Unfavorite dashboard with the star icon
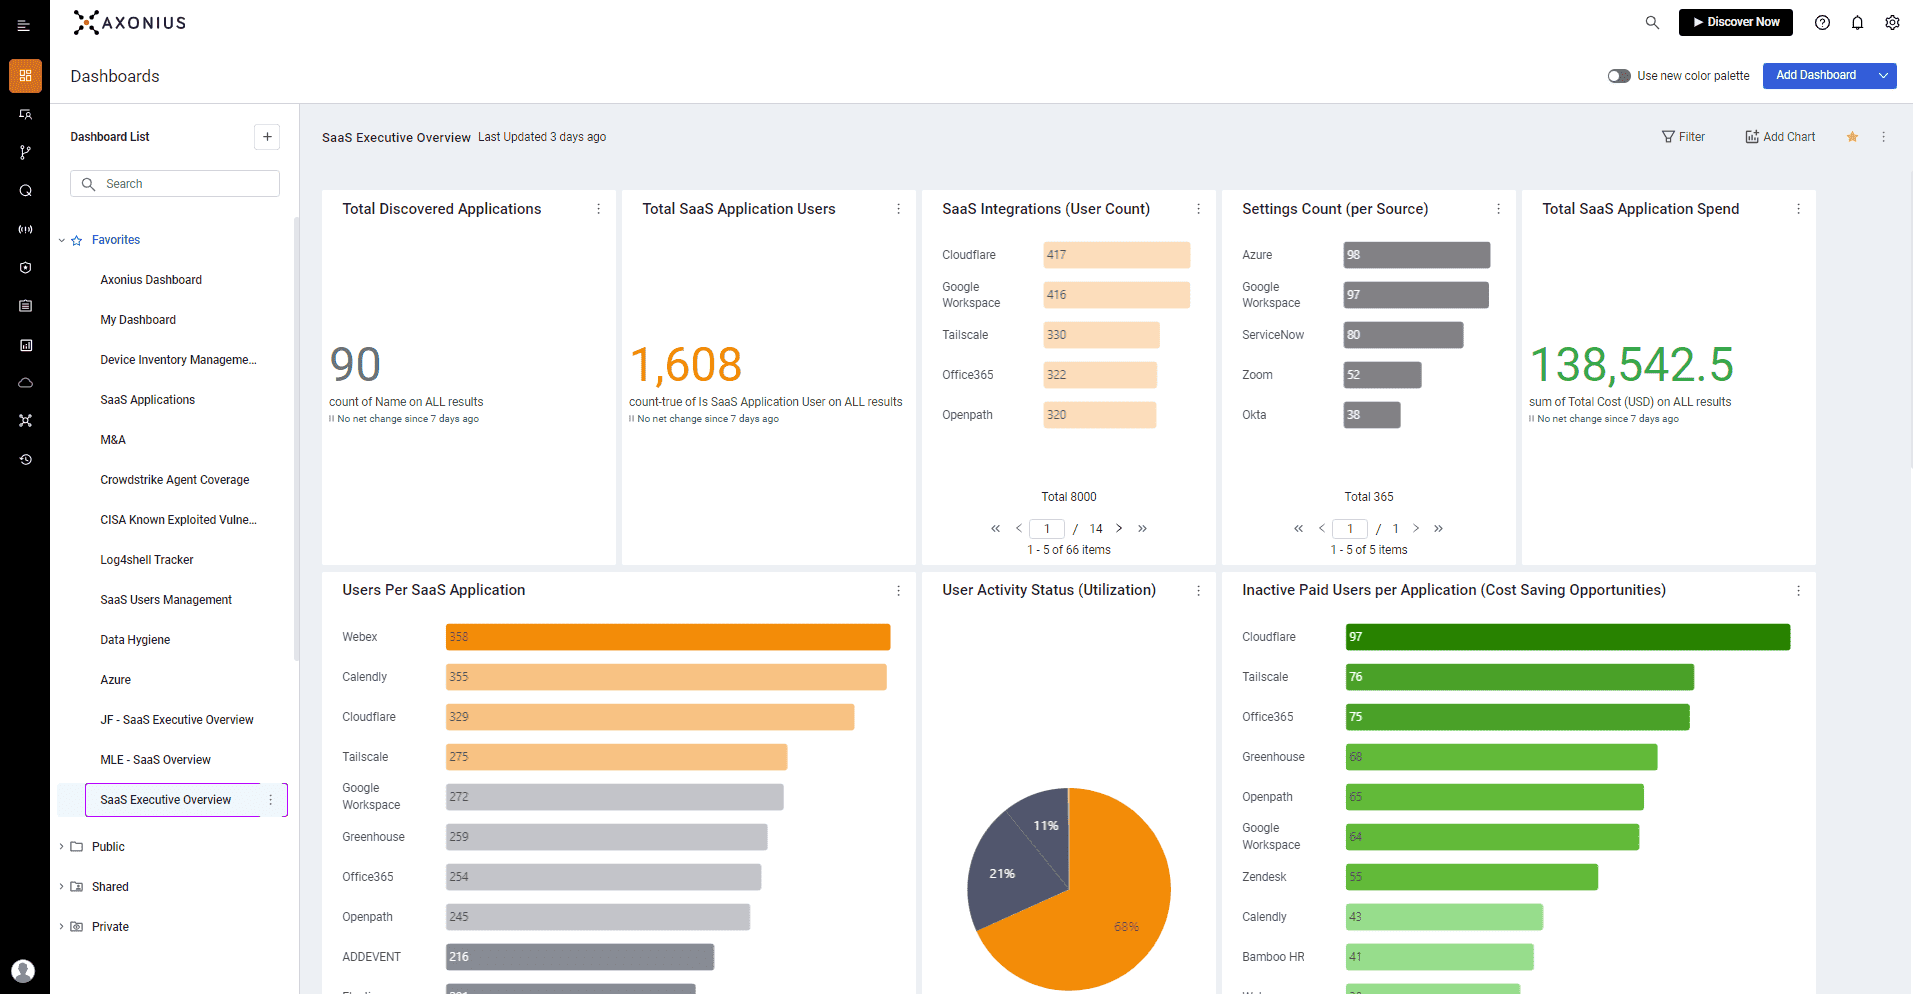 click(x=1852, y=137)
